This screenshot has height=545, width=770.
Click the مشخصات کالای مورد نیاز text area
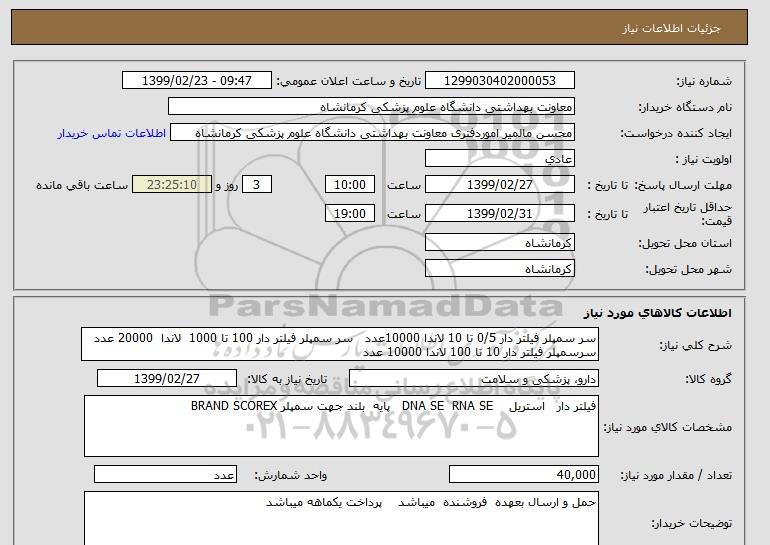341,426
